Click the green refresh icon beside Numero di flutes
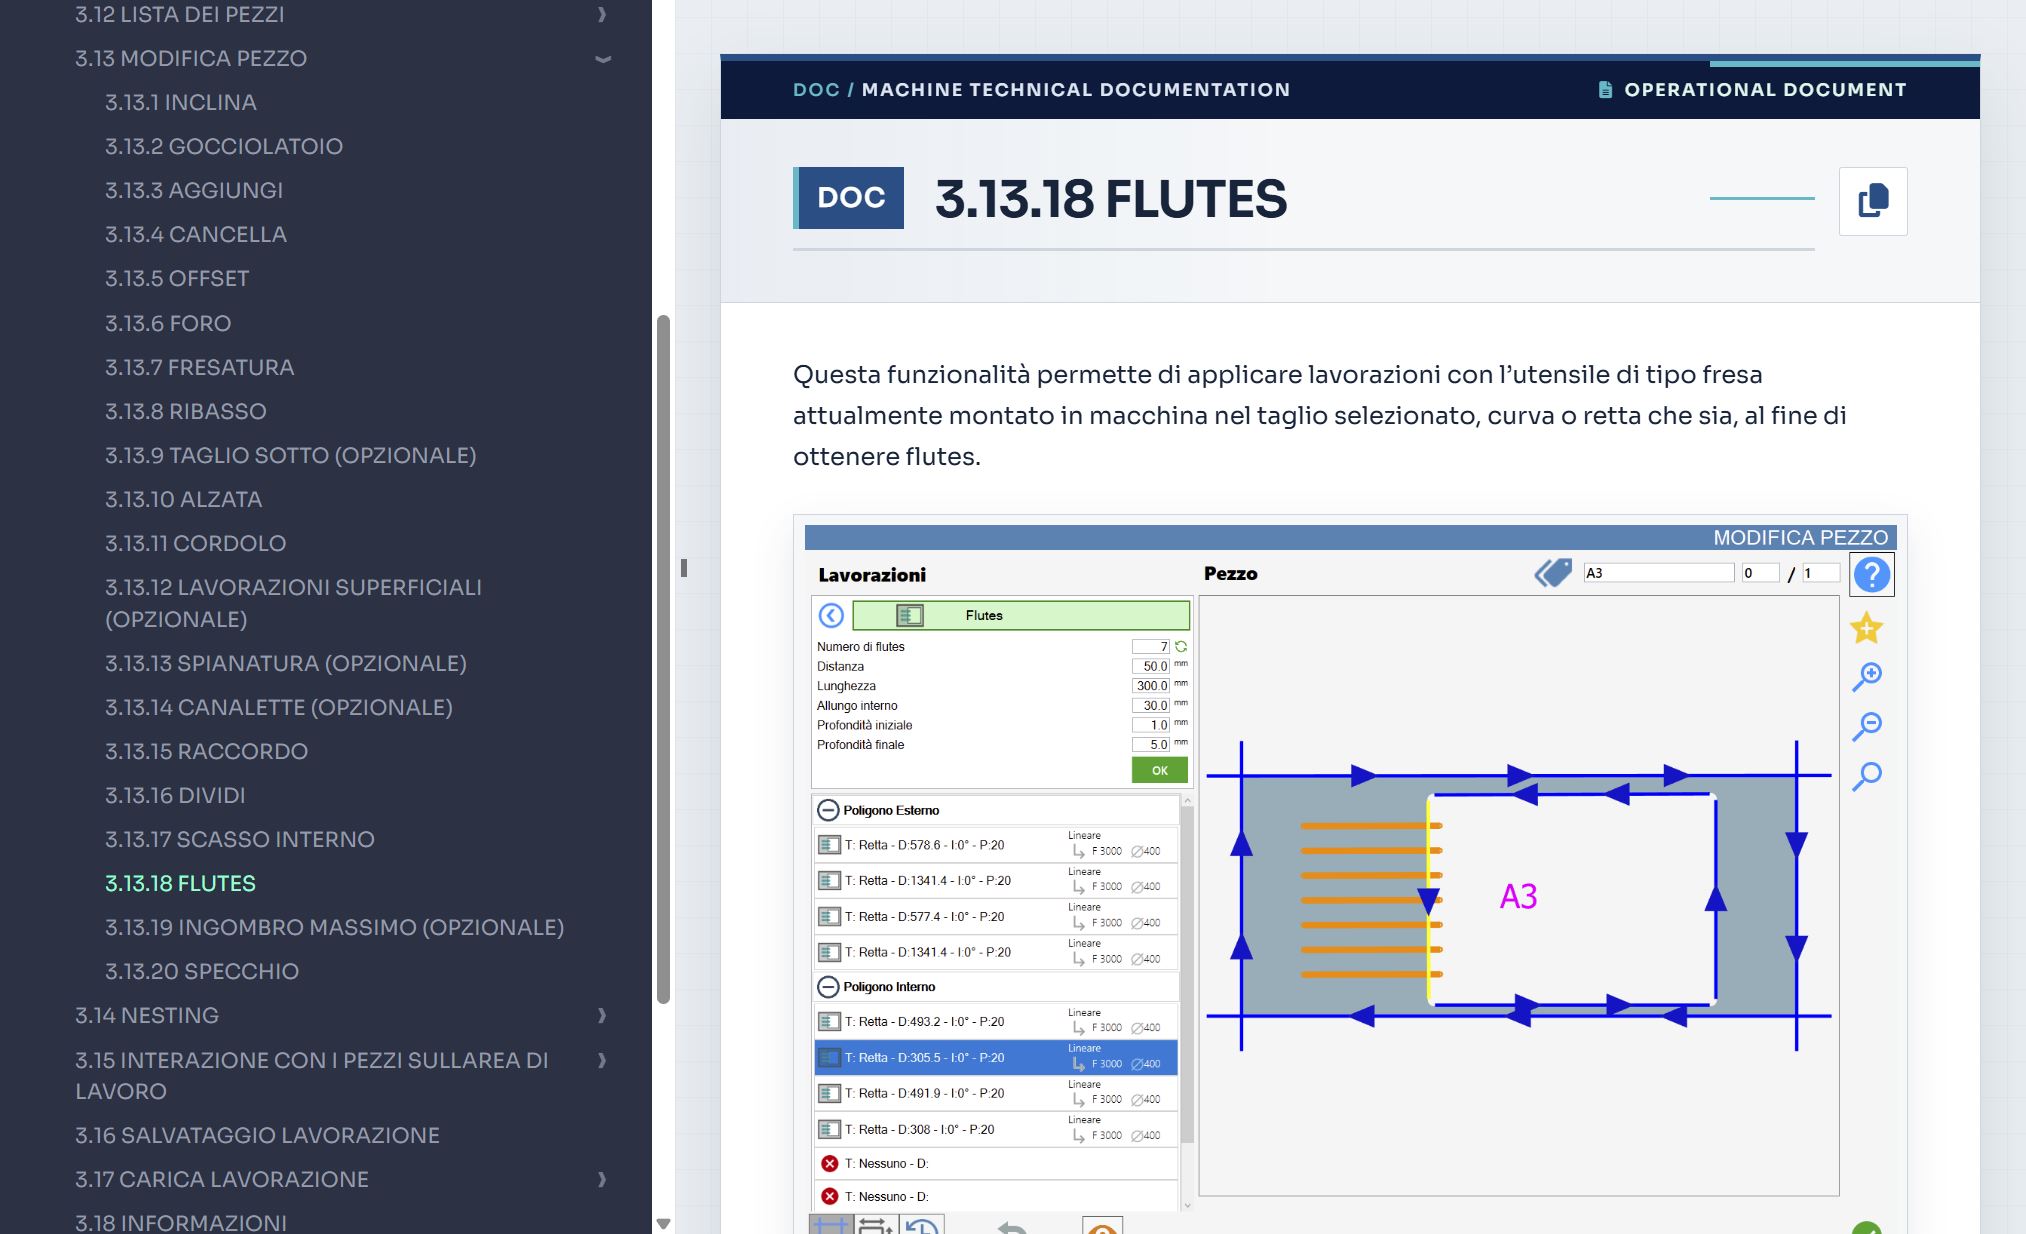 pos(1181,647)
